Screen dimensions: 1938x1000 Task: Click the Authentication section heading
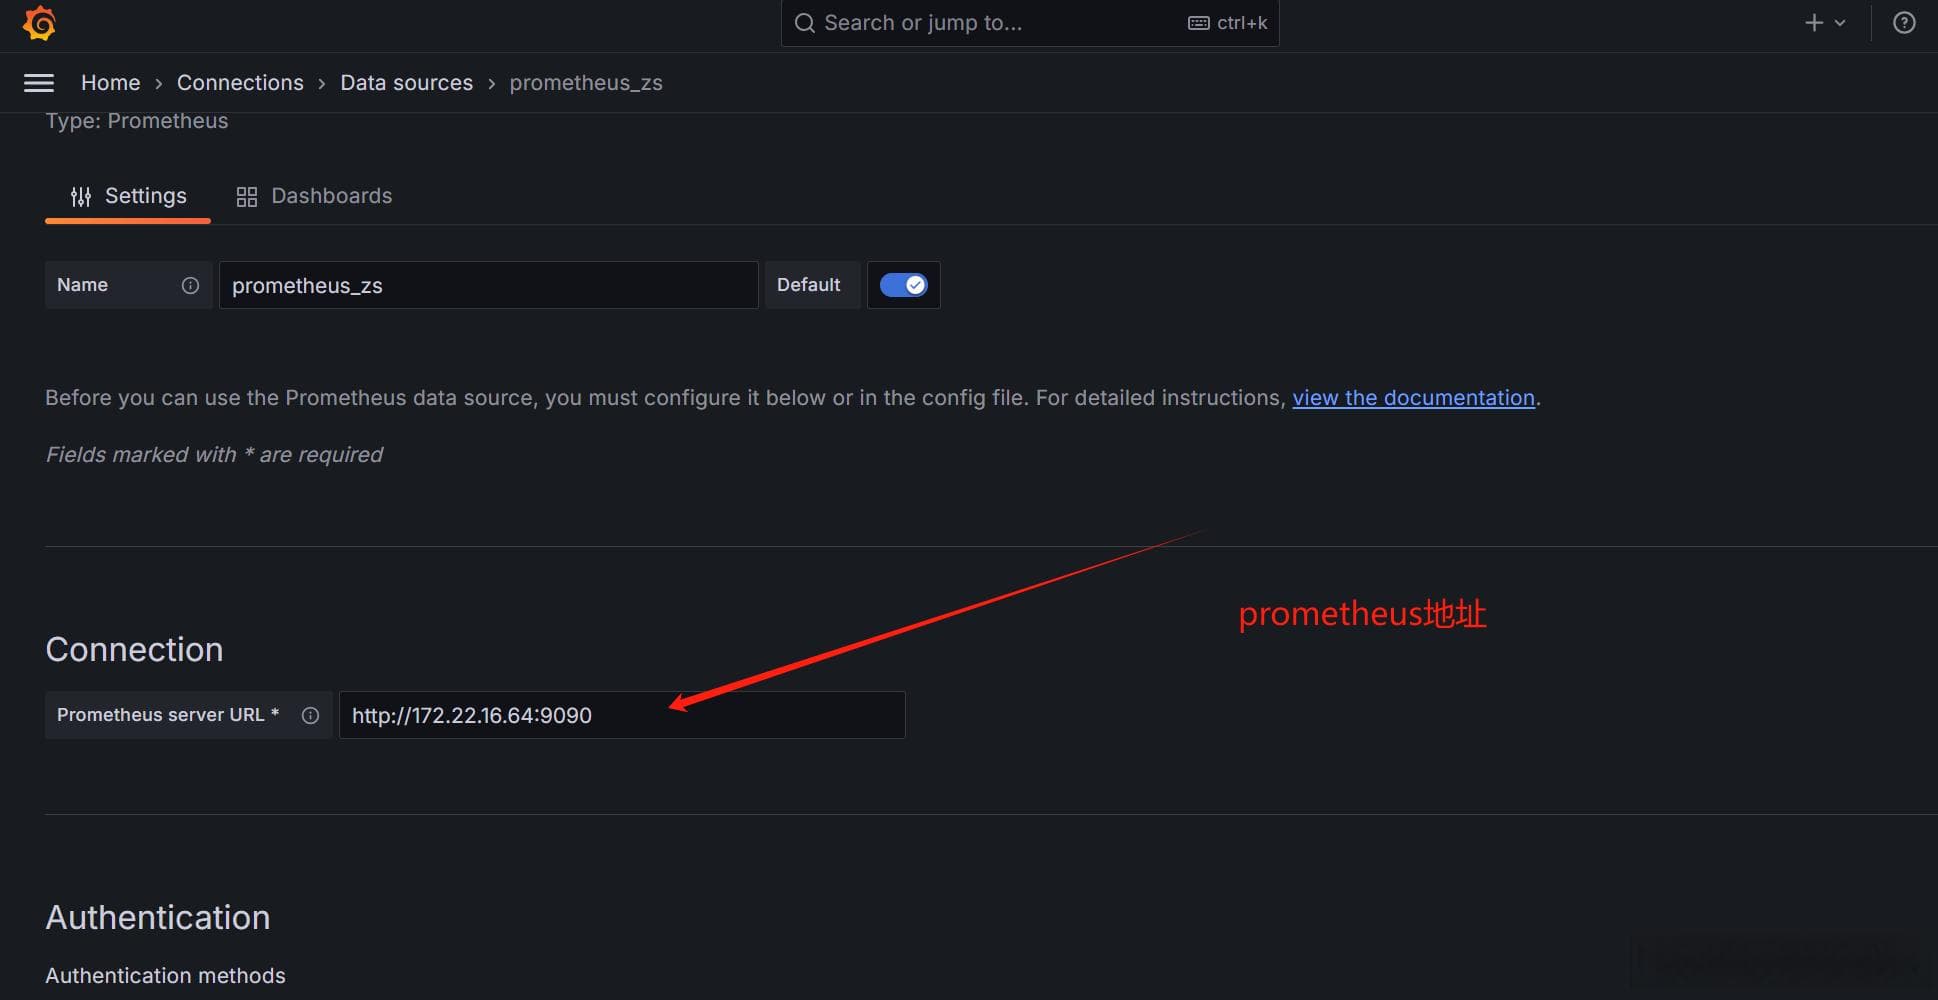coord(158,918)
